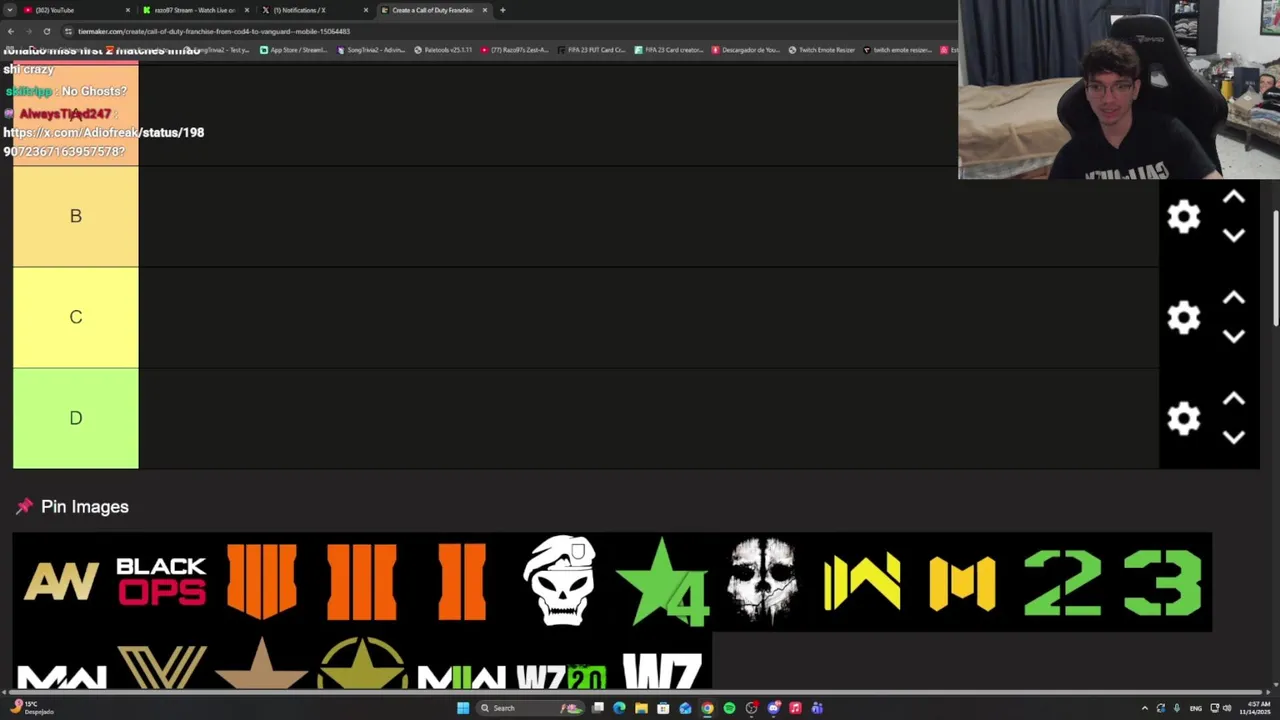Image resolution: width=1280 pixels, height=720 pixels.
Task: Select the tan star logo image
Action: coord(262,662)
